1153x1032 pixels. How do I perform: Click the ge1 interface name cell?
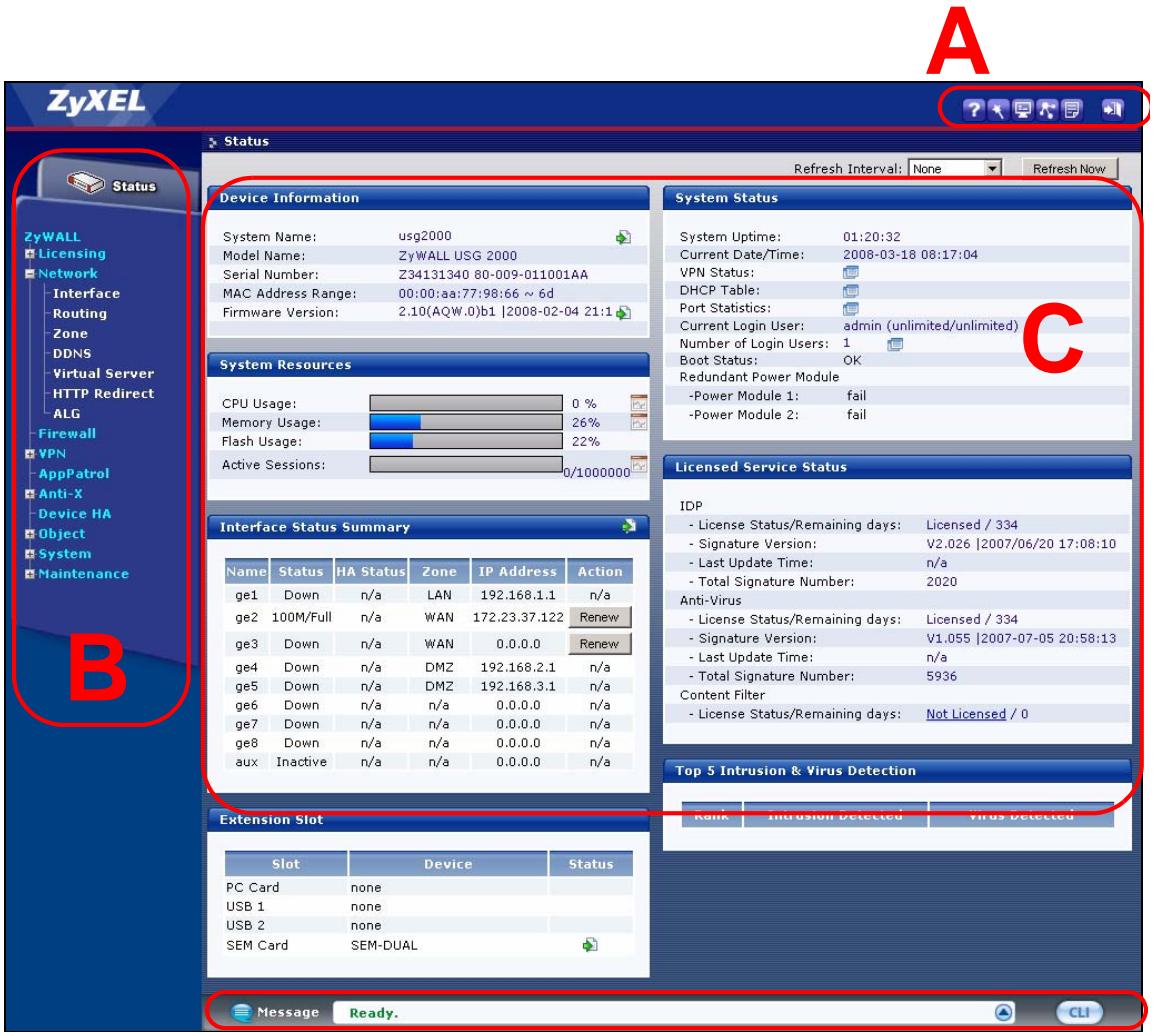pyautogui.click(x=246, y=594)
